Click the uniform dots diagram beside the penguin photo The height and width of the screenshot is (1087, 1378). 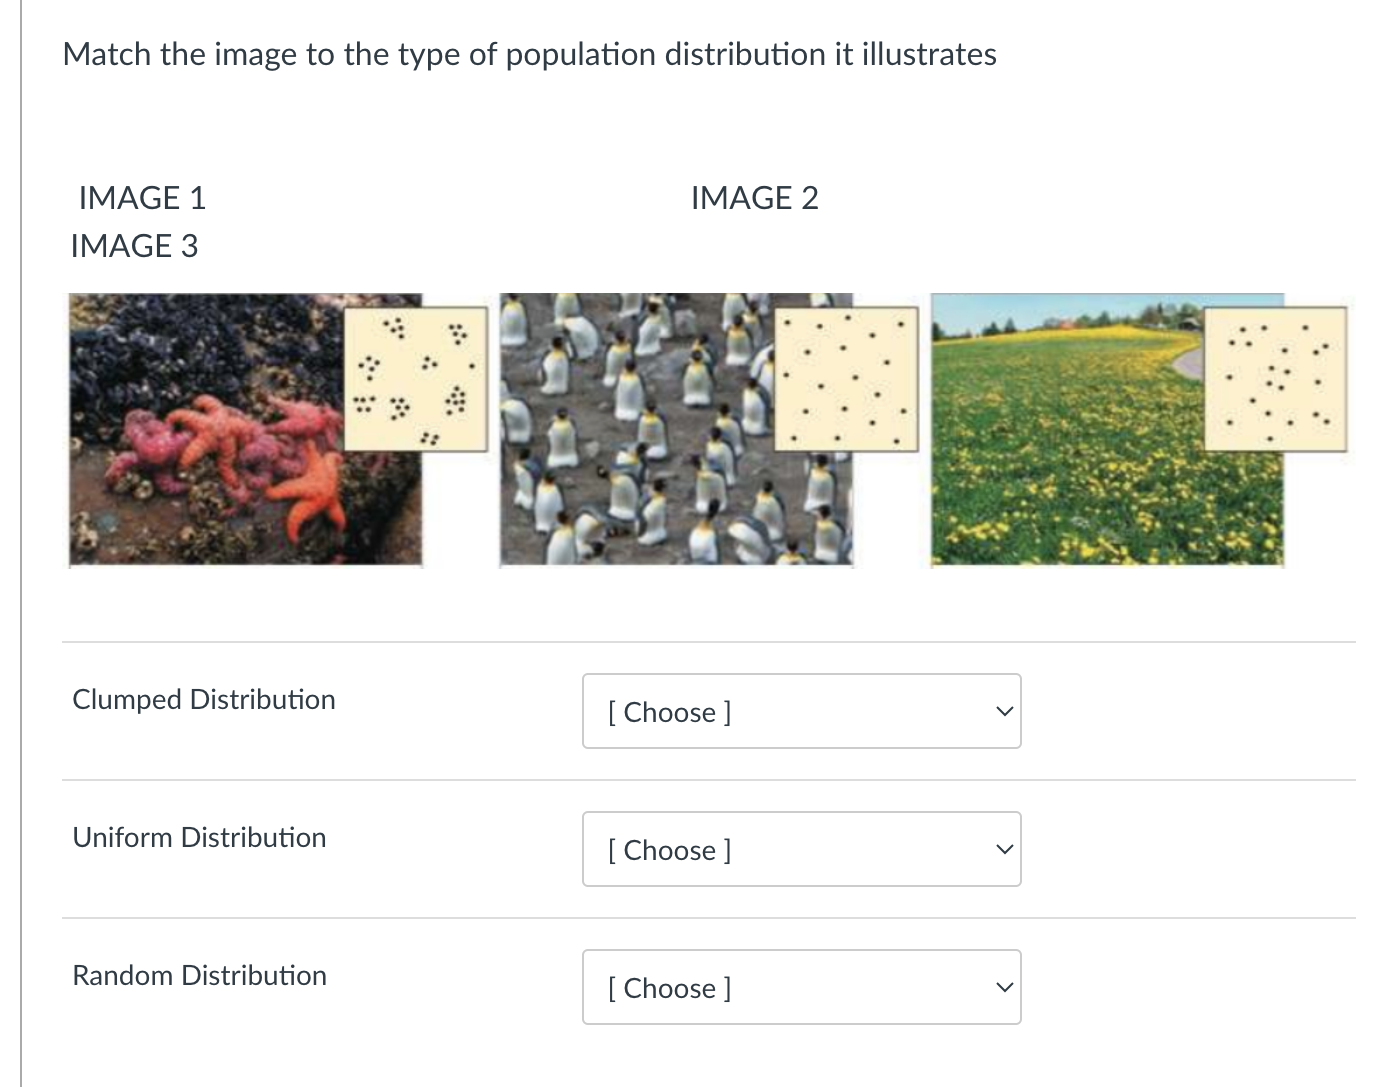pos(845,377)
